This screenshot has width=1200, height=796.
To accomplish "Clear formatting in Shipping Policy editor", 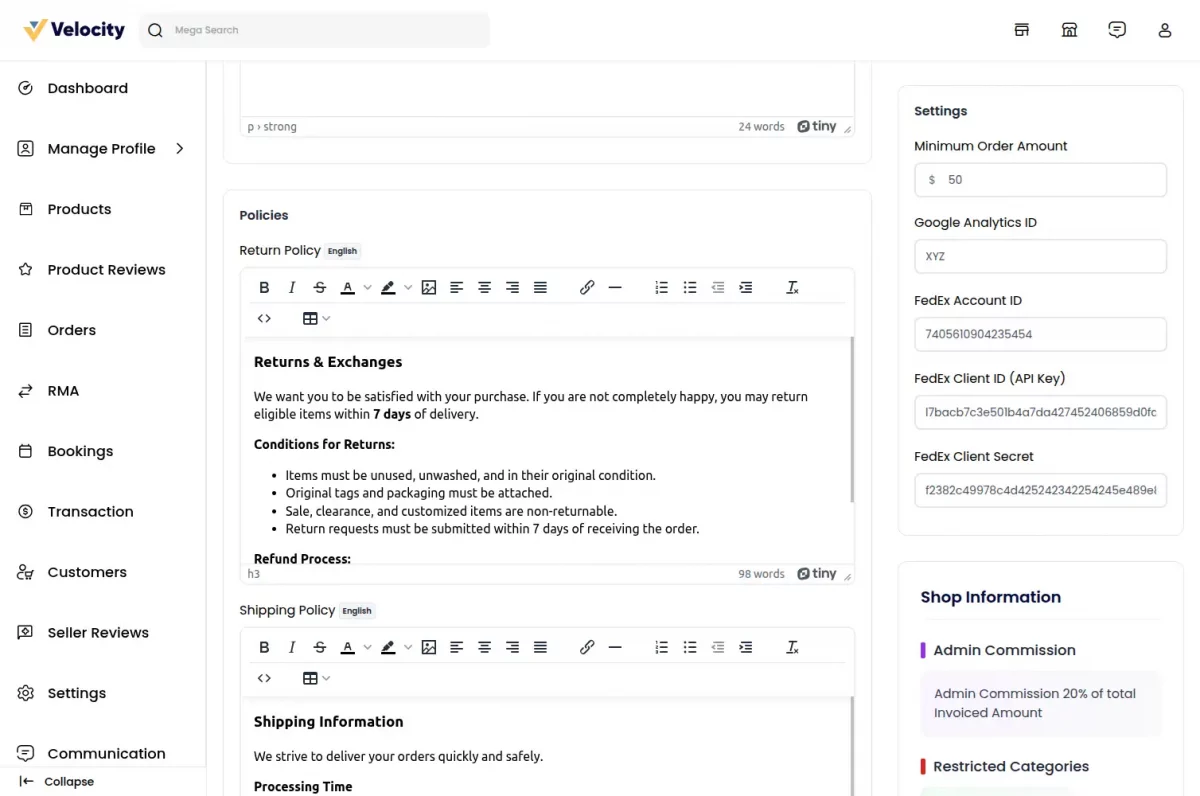I will (792, 647).
